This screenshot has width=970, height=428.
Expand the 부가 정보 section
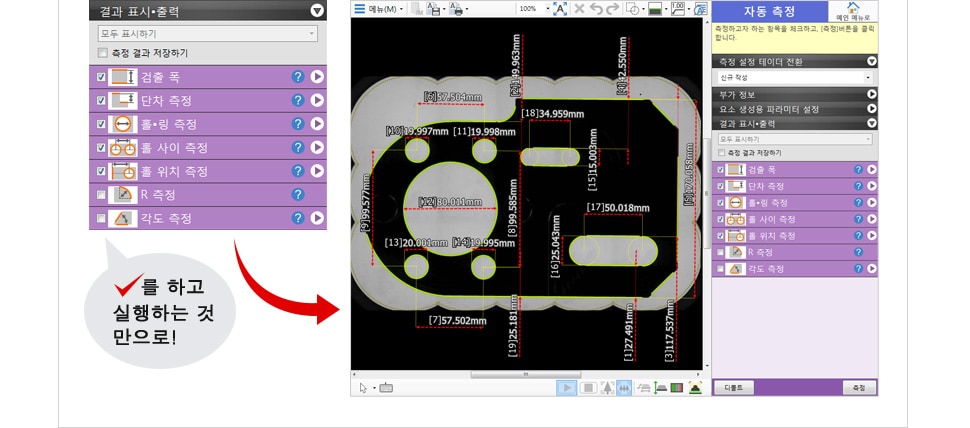pyautogui.click(x=871, y=94)
